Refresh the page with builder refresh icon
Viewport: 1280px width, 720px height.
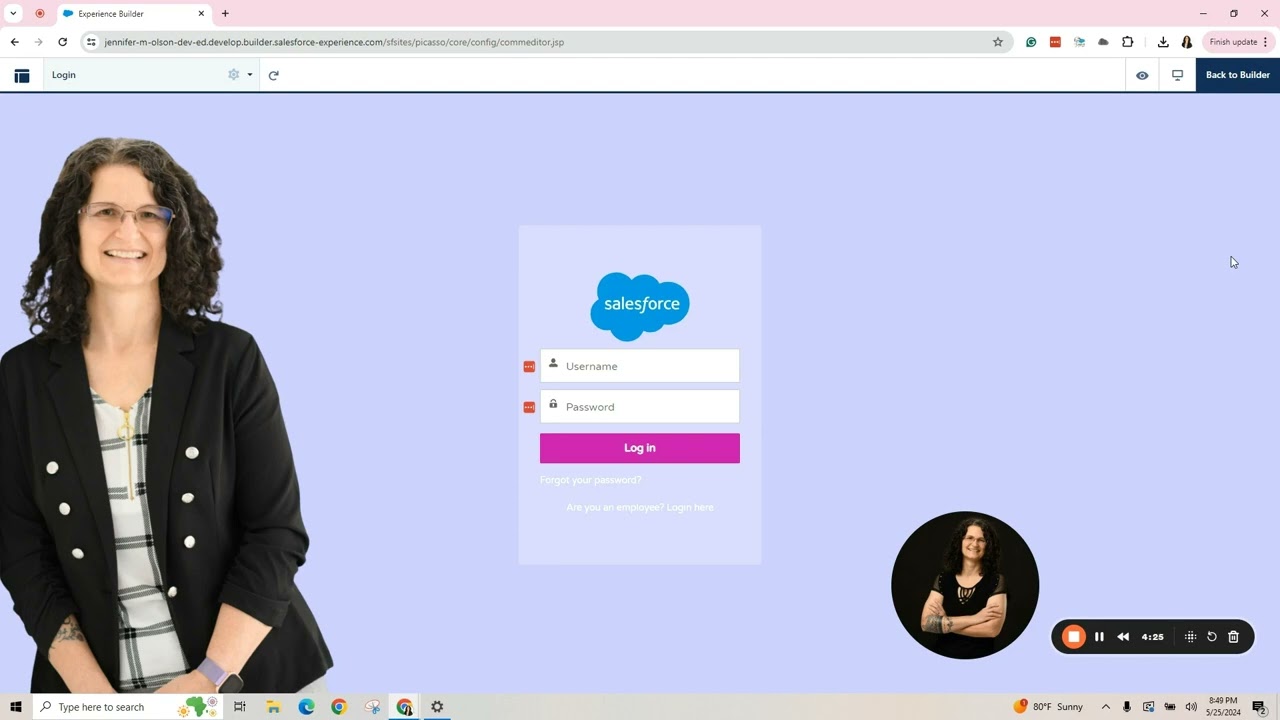pos(273,75)
